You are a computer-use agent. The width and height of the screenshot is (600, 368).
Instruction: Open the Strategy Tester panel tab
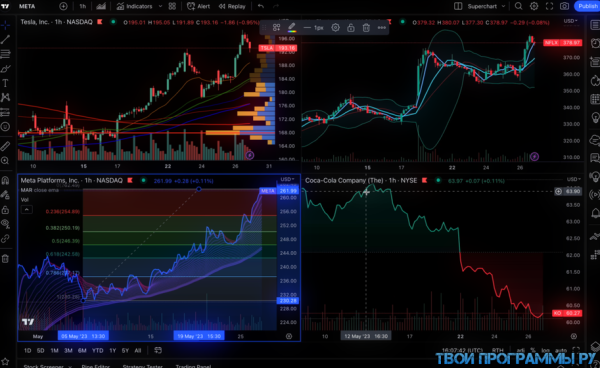[x=142, y=366]
